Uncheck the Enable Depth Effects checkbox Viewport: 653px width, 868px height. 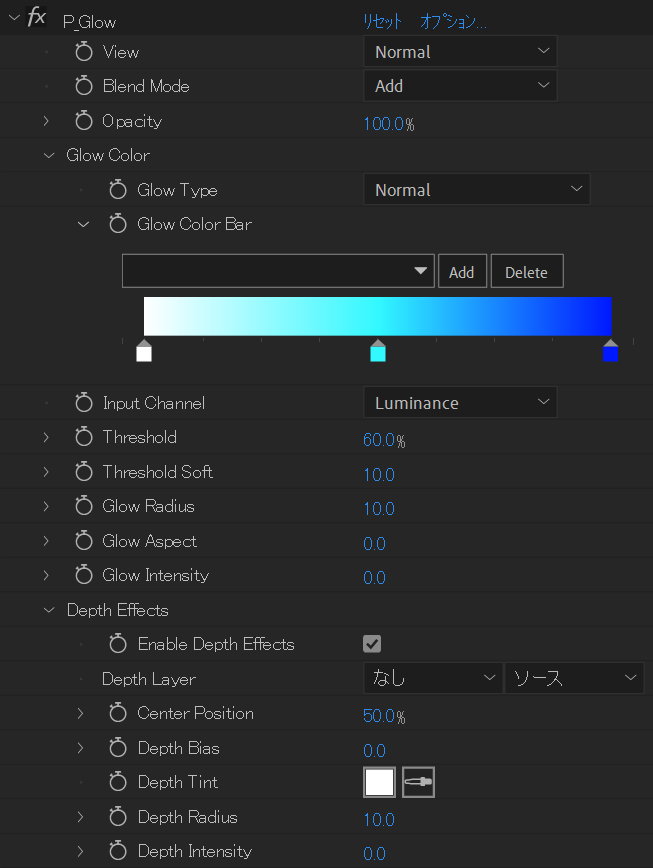[x=372, y=644]
